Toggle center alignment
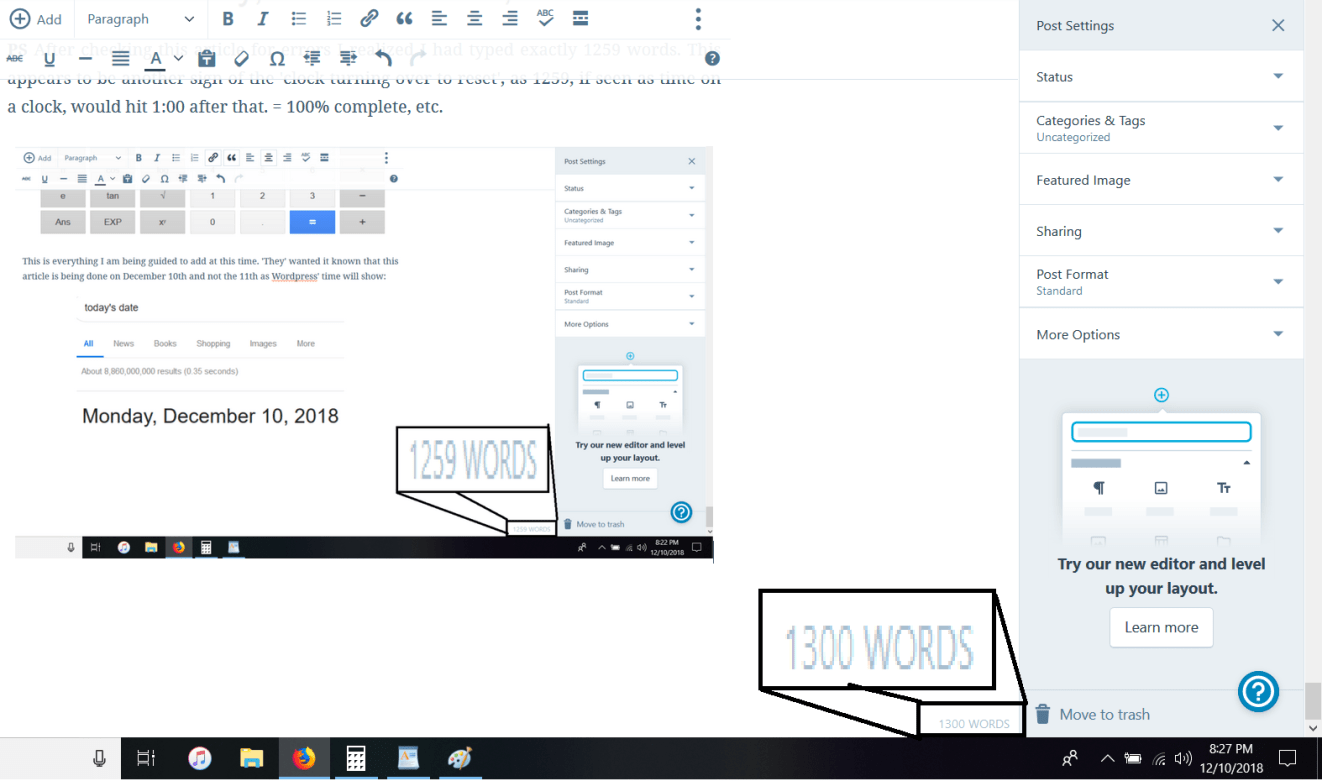This screenshot has width=1322, height=781. coord(475,19)
